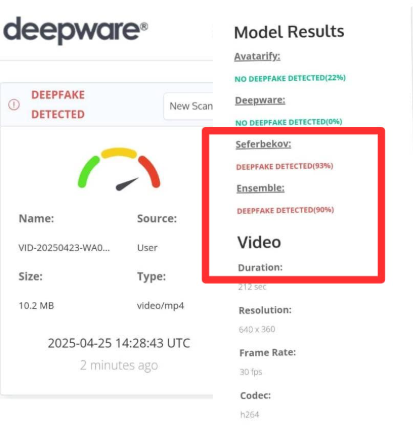
Task: Click the yellow segment of the gauge
Action: [x=119, y=153]
